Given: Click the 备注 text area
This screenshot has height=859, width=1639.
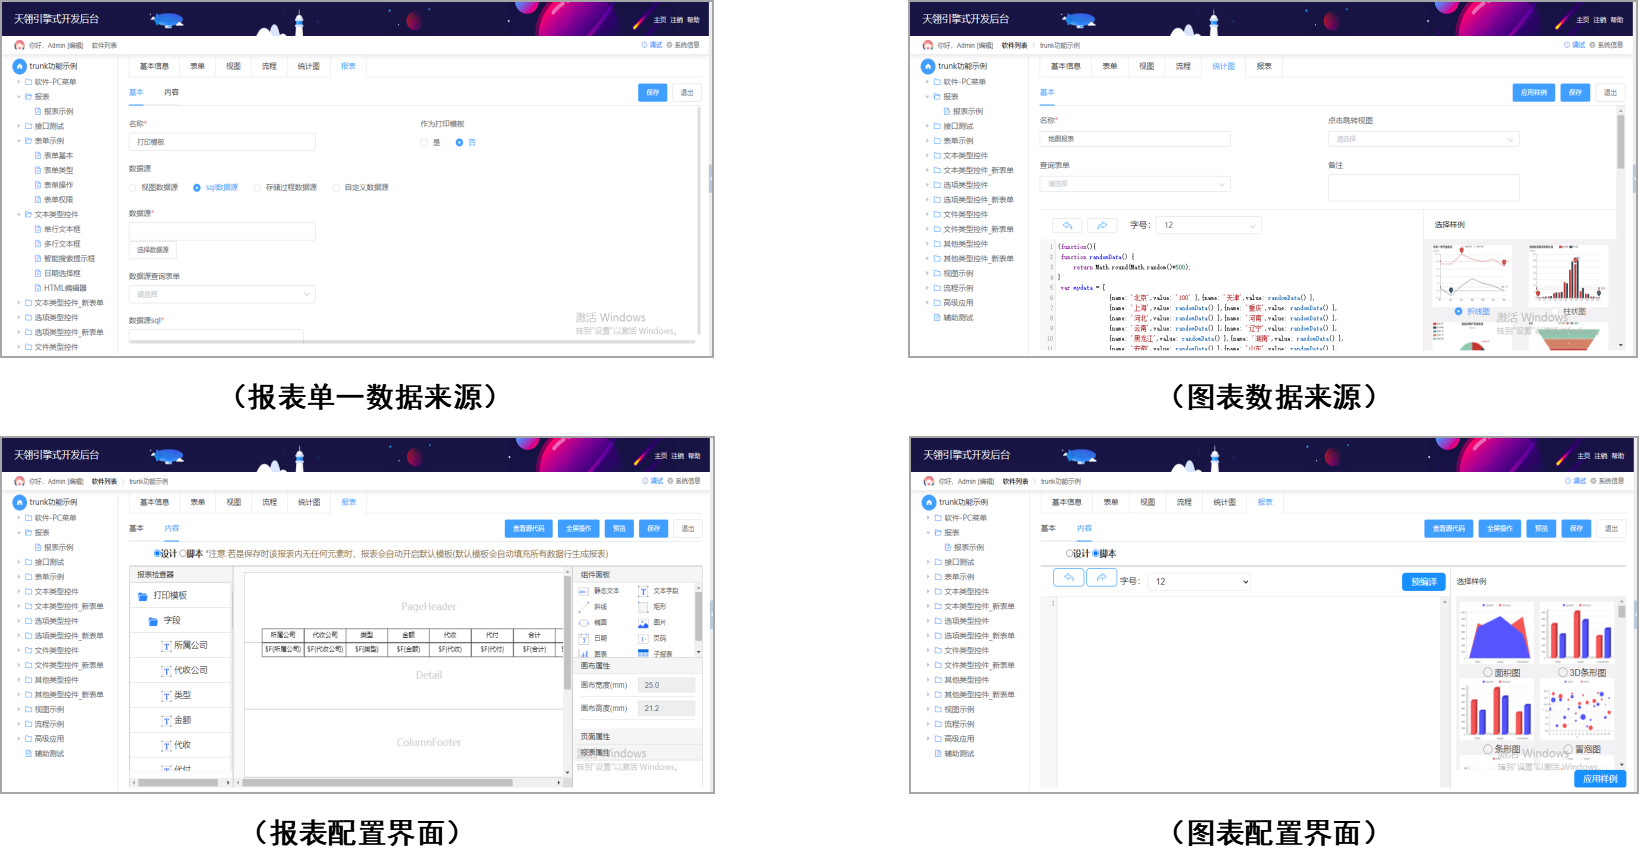Looking at the screenshot, I should click(1422, 187).
